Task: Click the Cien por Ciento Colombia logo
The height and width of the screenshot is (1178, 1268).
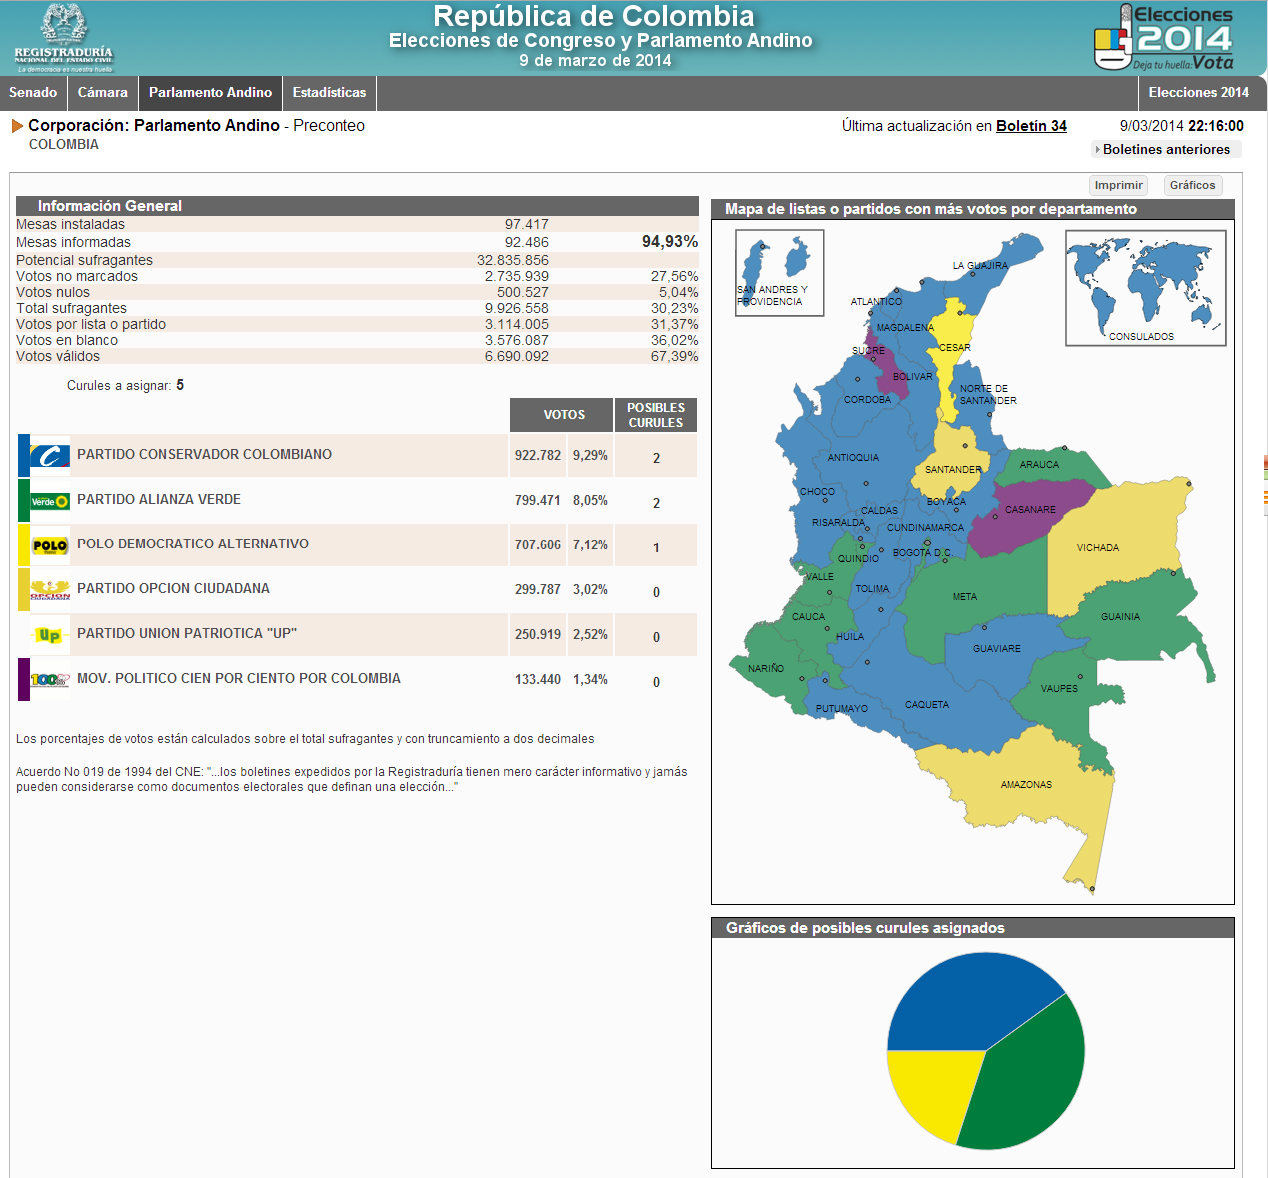Action: (49, 680)
